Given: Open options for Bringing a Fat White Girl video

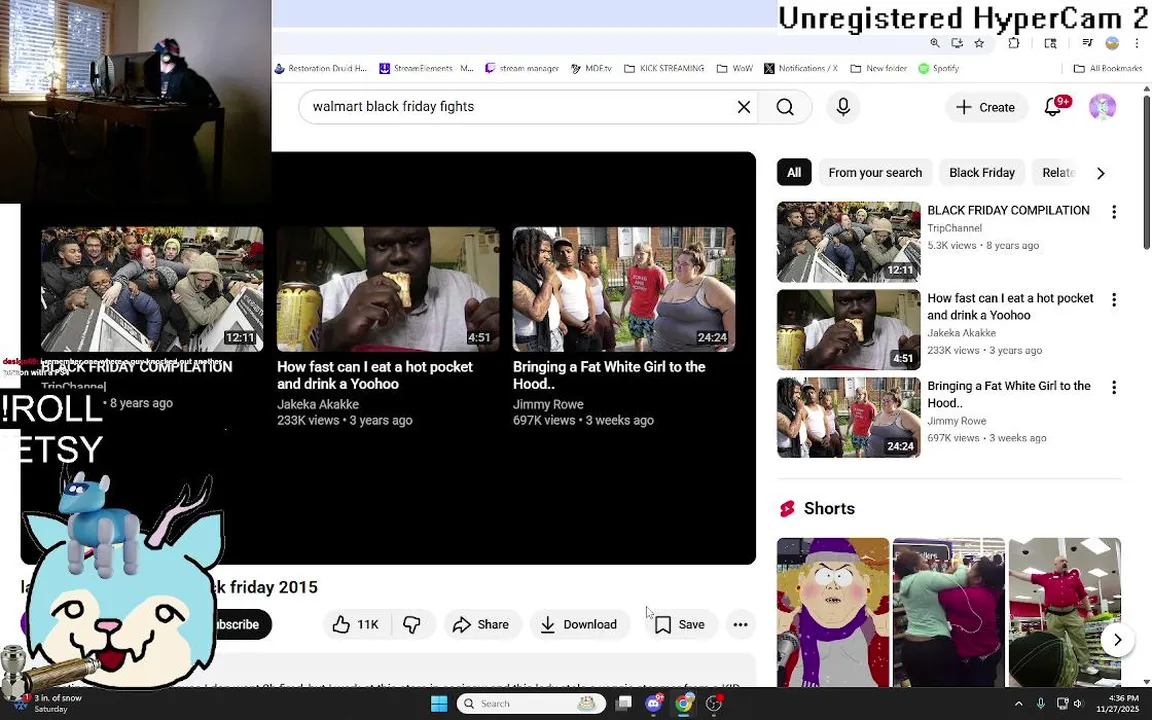Looking at the screenshot, I should pyautogui.click(x=1114, y=387).
